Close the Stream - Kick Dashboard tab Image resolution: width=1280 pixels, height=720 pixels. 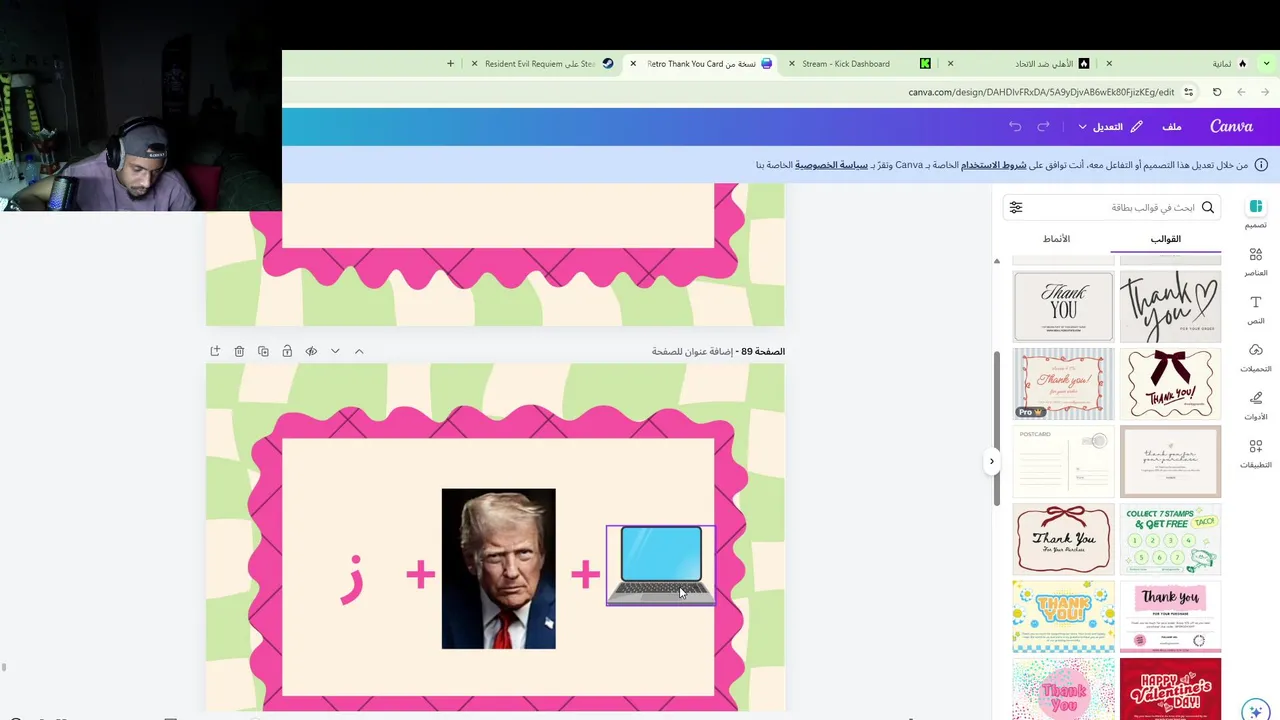[791, 63]
